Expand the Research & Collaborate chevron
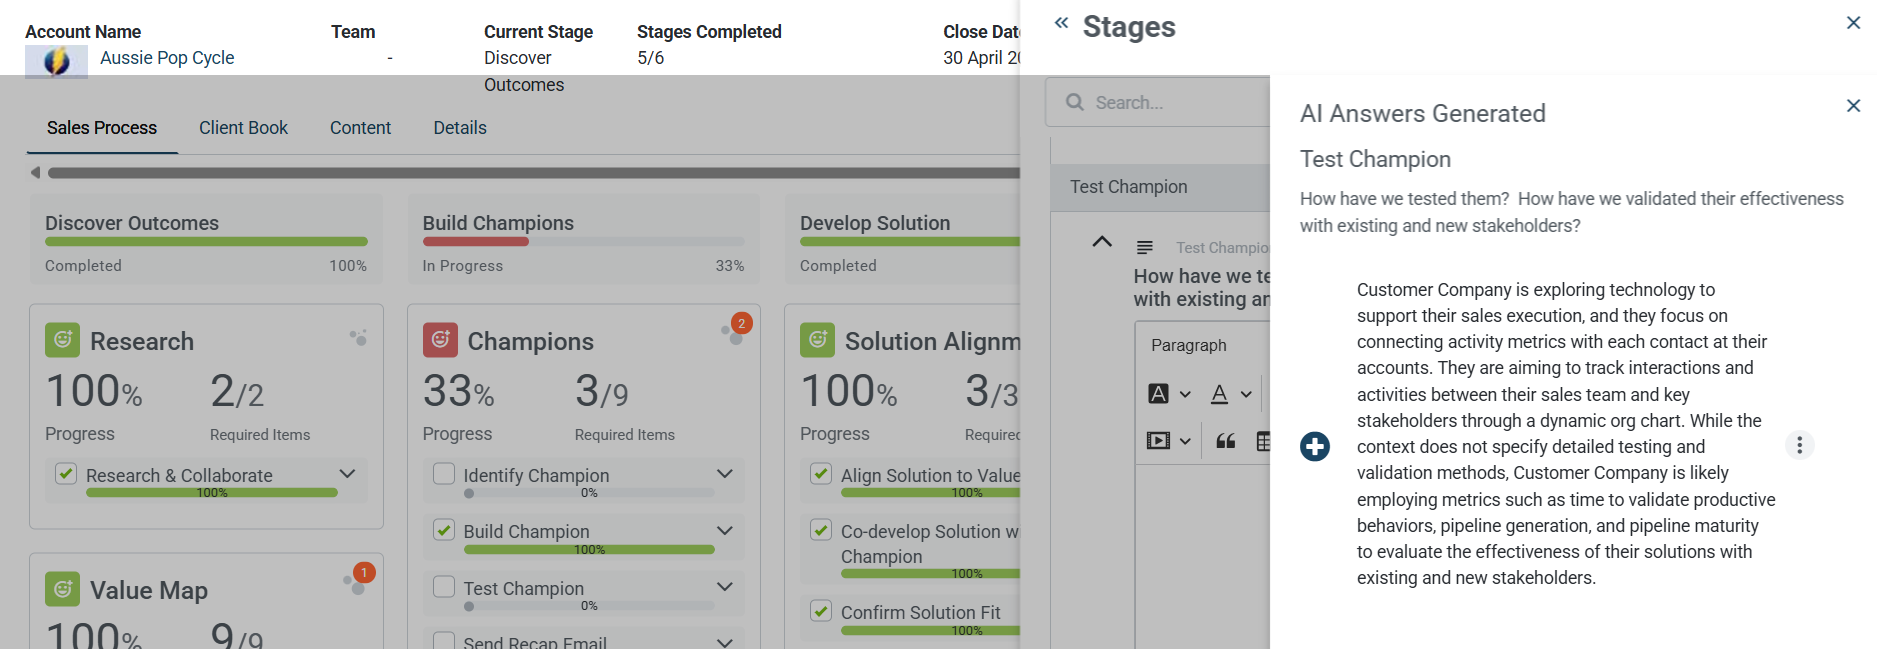 [347, 474]
